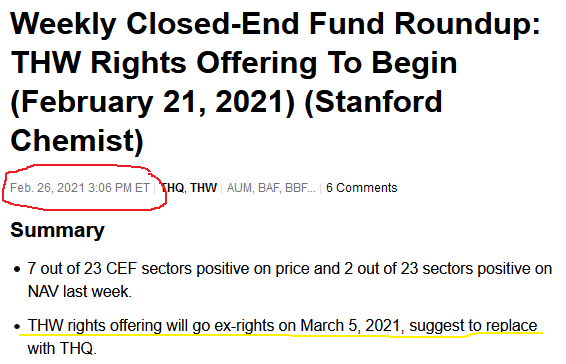Click the (February 21, 2021) text in headline
Image resolution: width=566 pixels, height=364 pixels.
click(153, 102)
